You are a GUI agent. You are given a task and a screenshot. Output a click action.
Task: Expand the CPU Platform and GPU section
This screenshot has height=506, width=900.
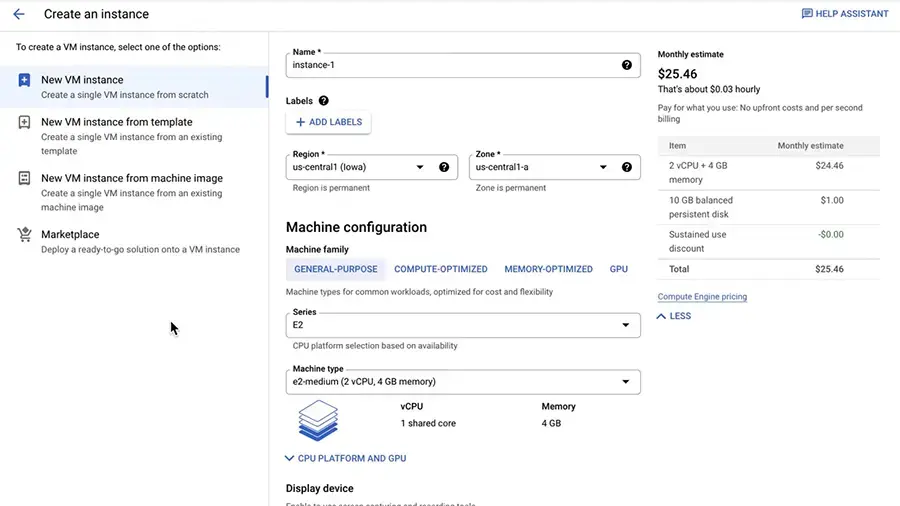tap(346, 458)
